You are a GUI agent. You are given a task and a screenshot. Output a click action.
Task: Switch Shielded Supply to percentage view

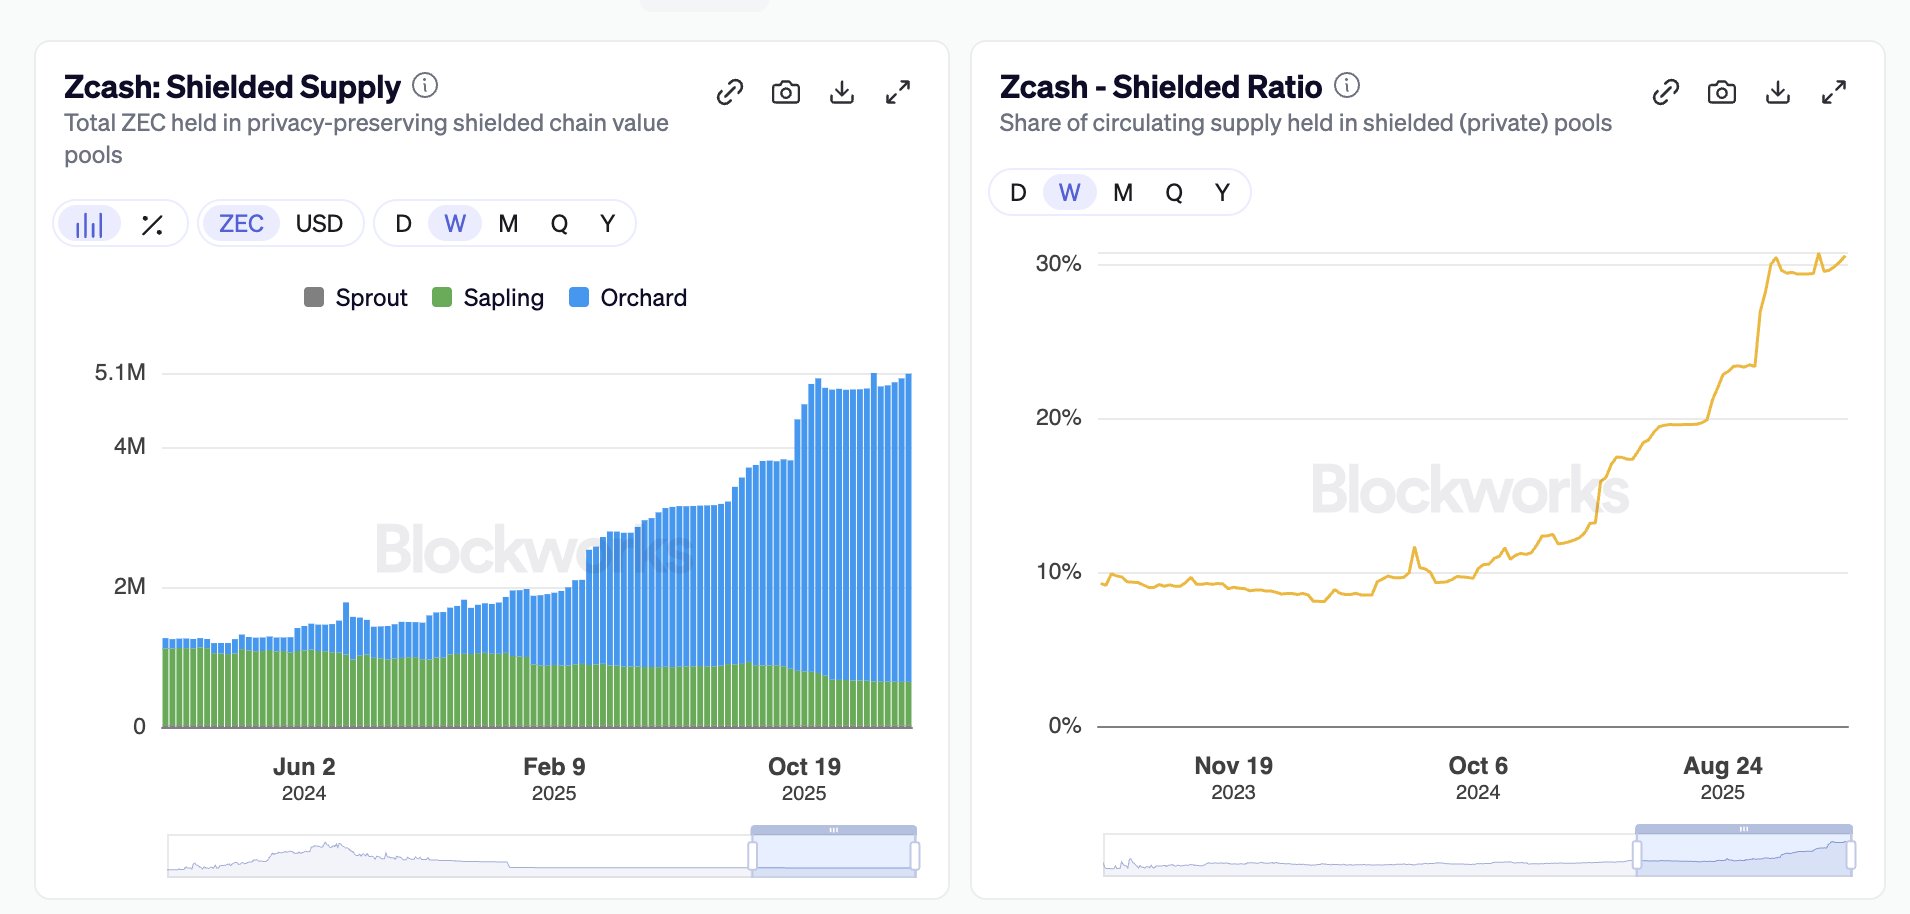click(152, 224)
